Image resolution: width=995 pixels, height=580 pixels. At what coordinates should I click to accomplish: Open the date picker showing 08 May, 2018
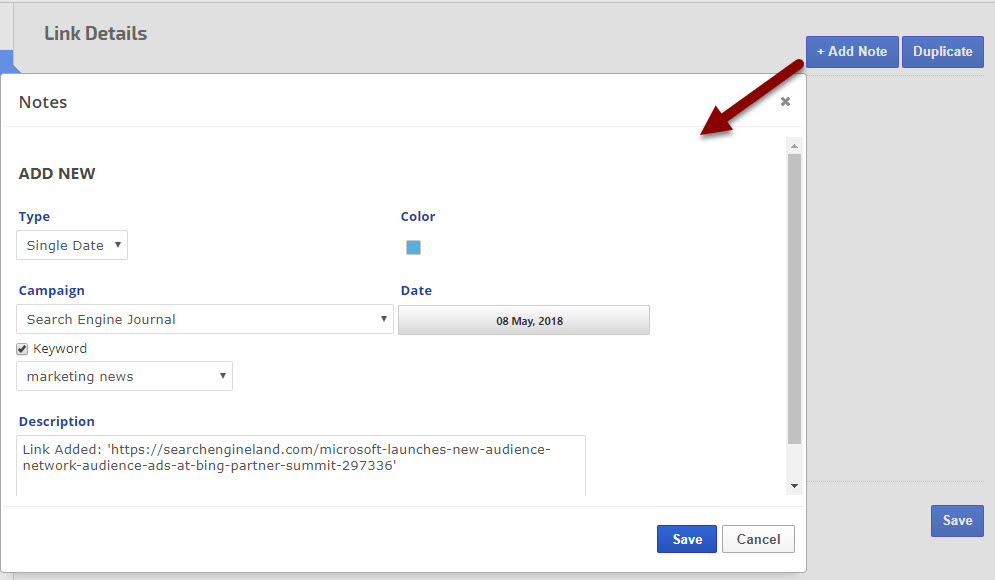(x=524, y=321)
